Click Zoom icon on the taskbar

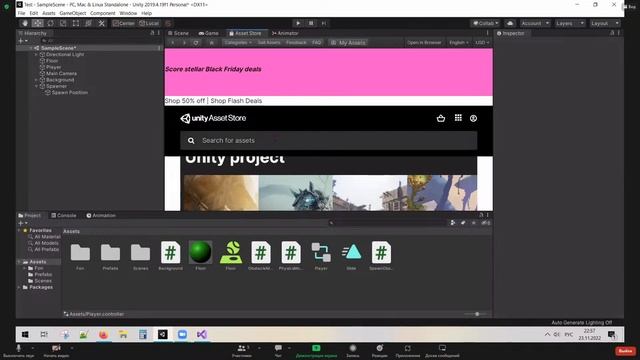tap(182, 335)
